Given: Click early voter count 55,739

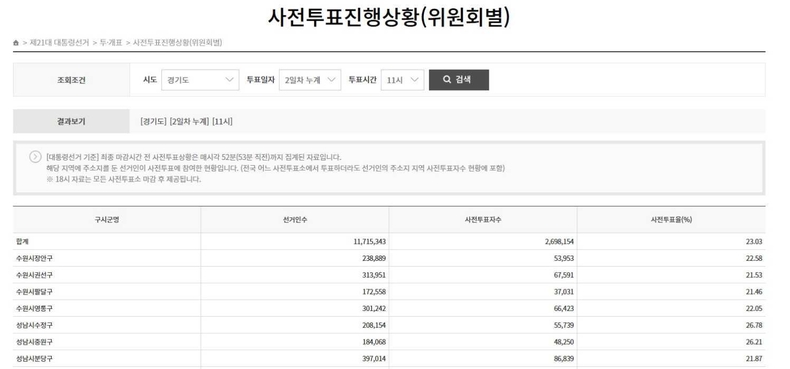Looking at the screenshot, I should point(564,325).
